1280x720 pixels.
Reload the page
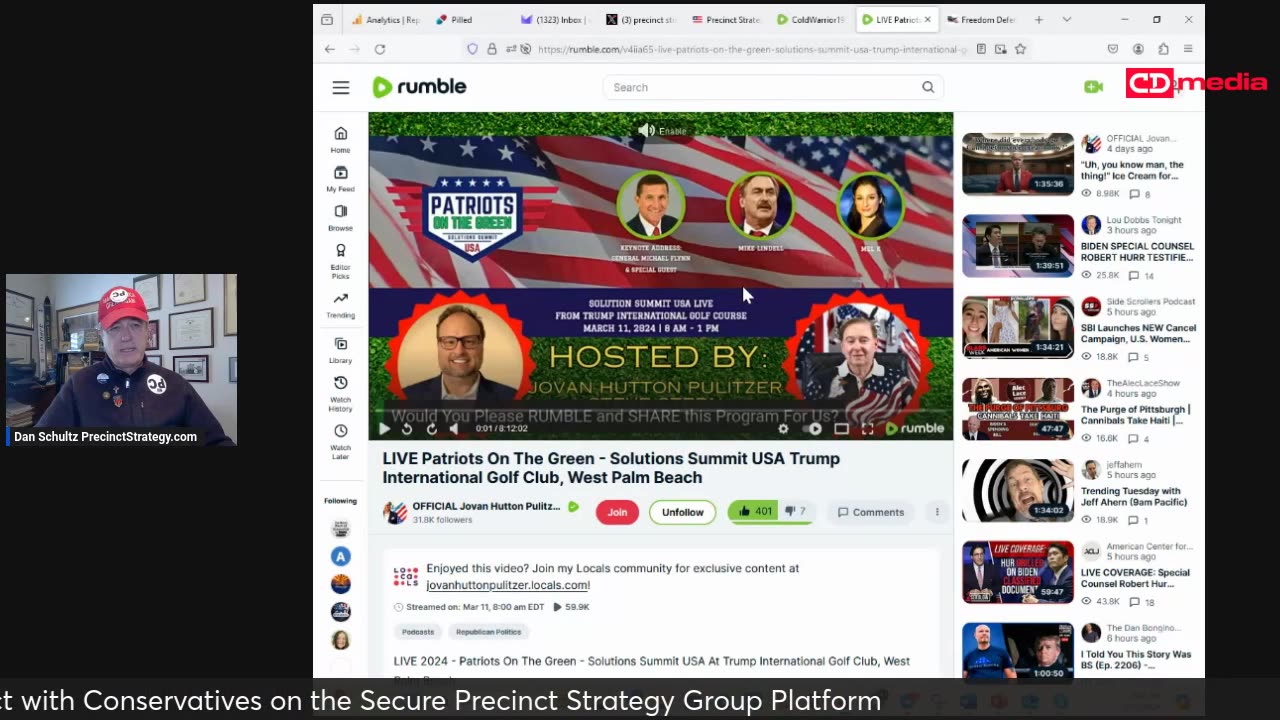380,49
